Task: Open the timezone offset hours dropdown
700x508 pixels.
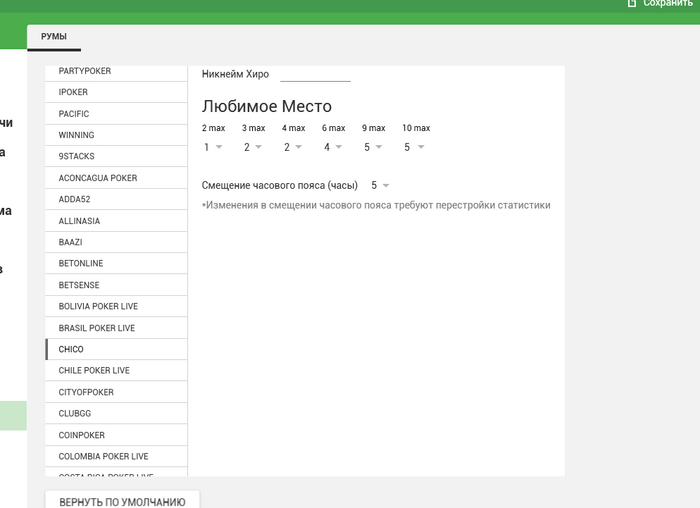Action: pyautogui.click(x=380, y=185)
